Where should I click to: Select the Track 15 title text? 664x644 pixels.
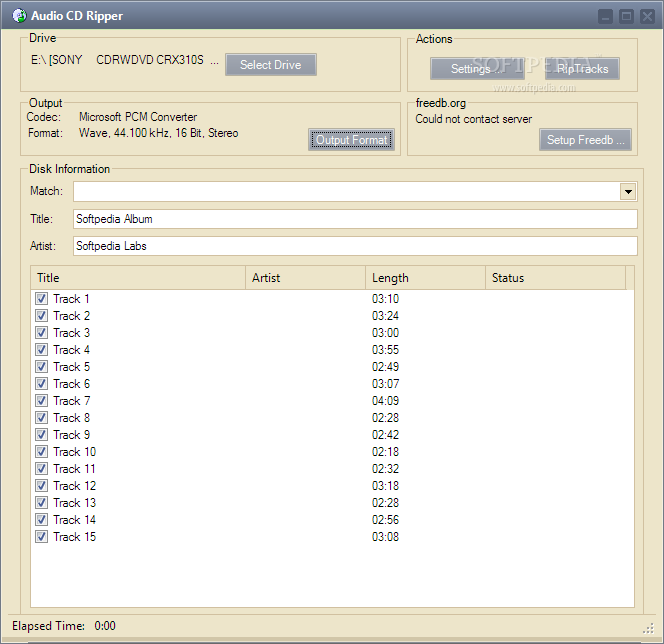pos(75,536)
